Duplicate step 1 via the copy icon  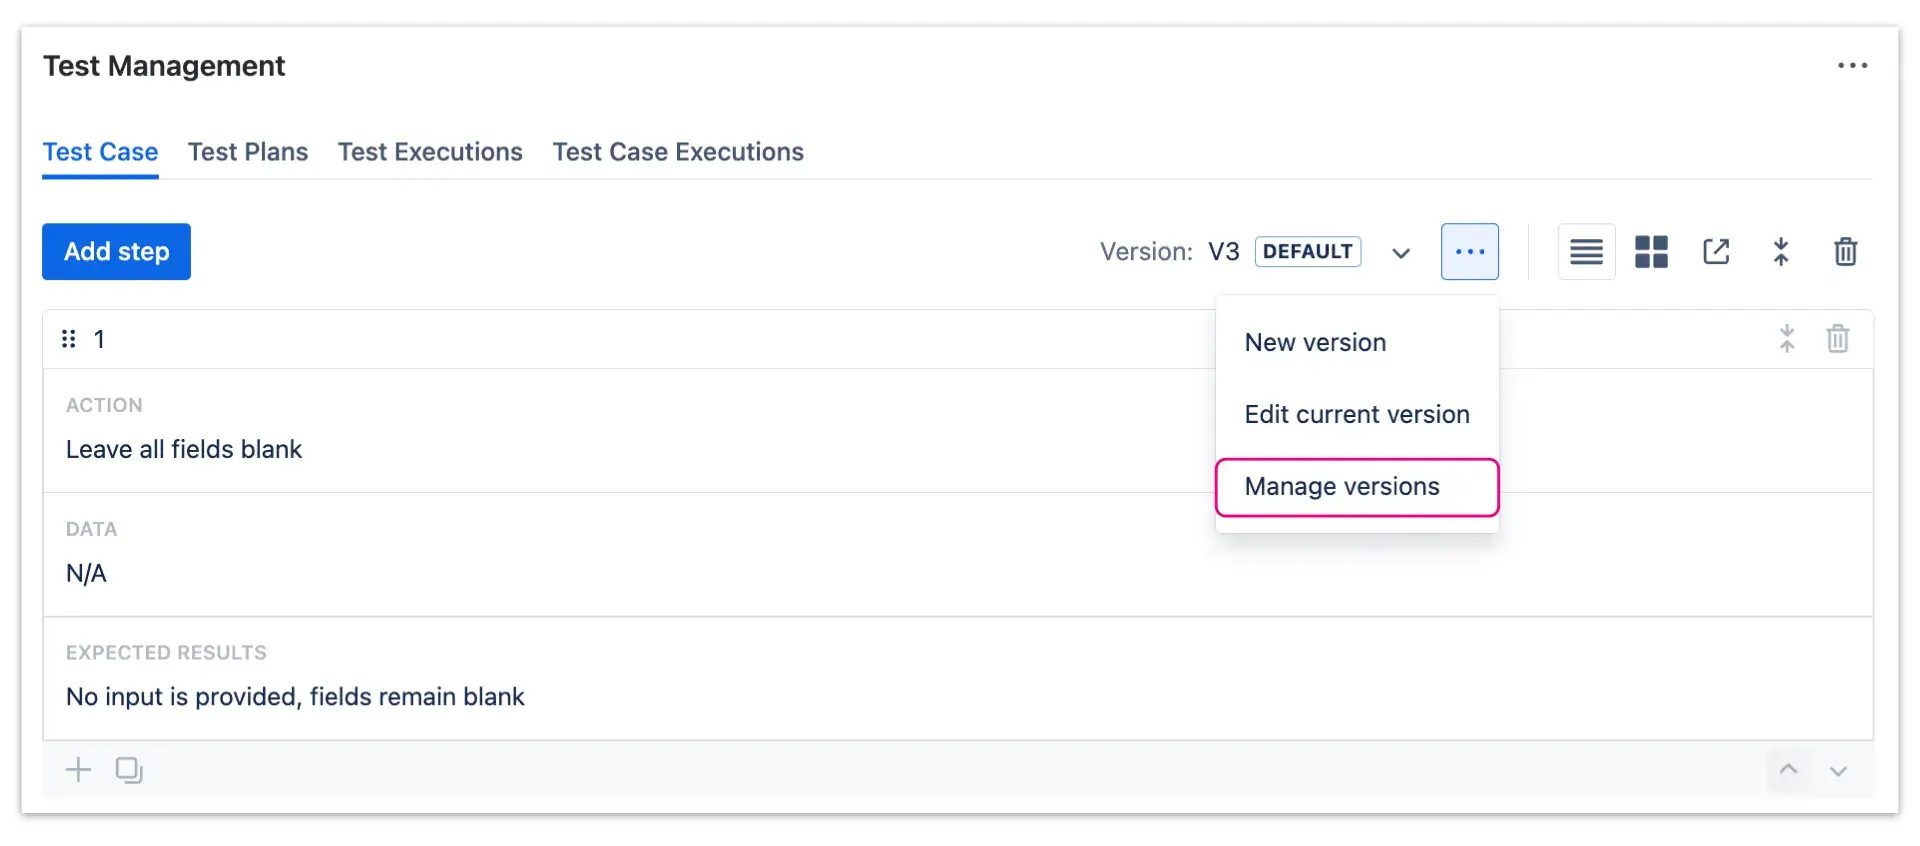tap(129, 770)
